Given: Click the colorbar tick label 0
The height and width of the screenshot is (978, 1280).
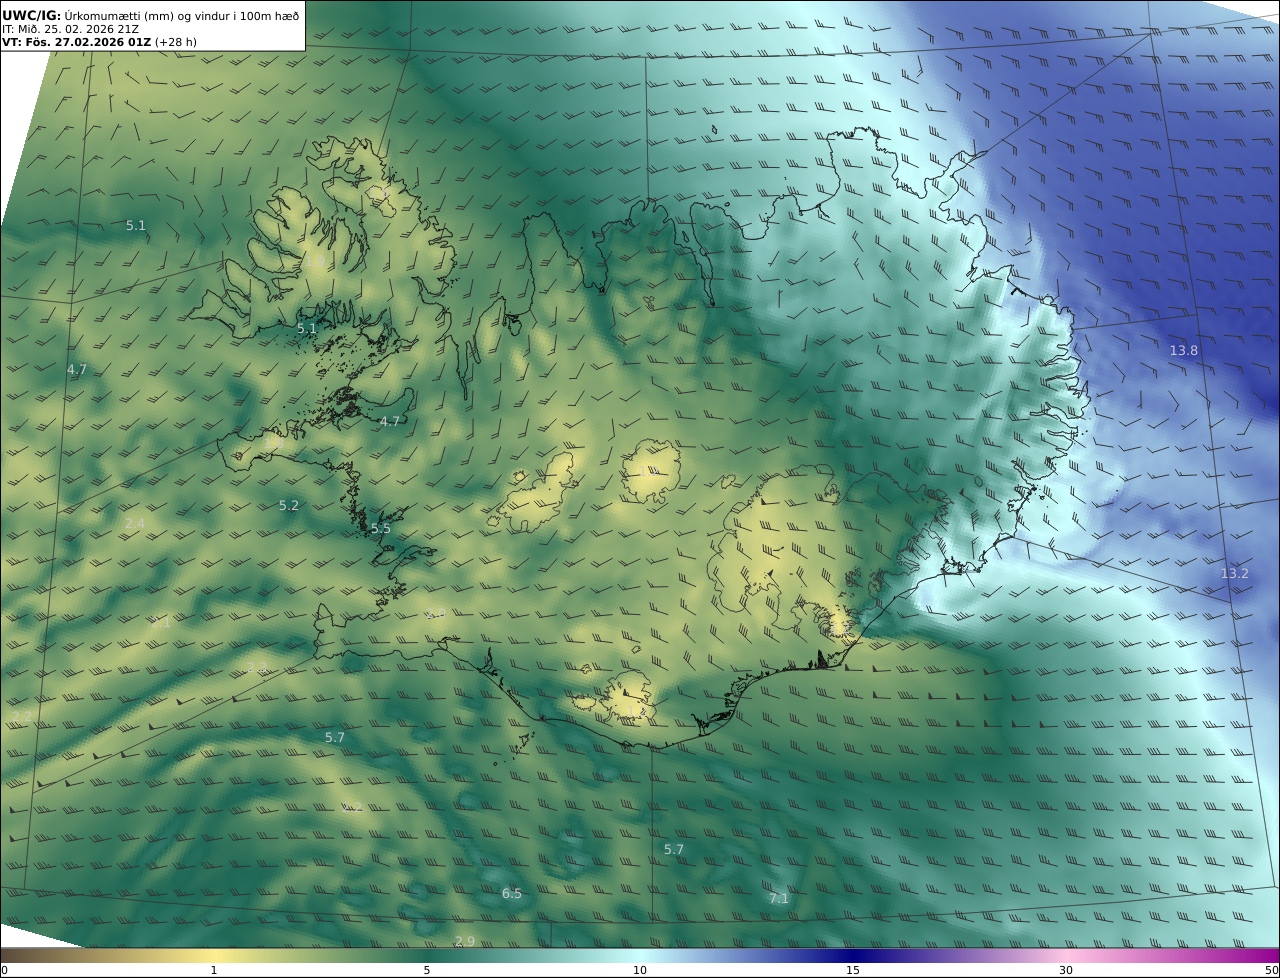Looking at the screenshot, I should [x=4, y=970].
